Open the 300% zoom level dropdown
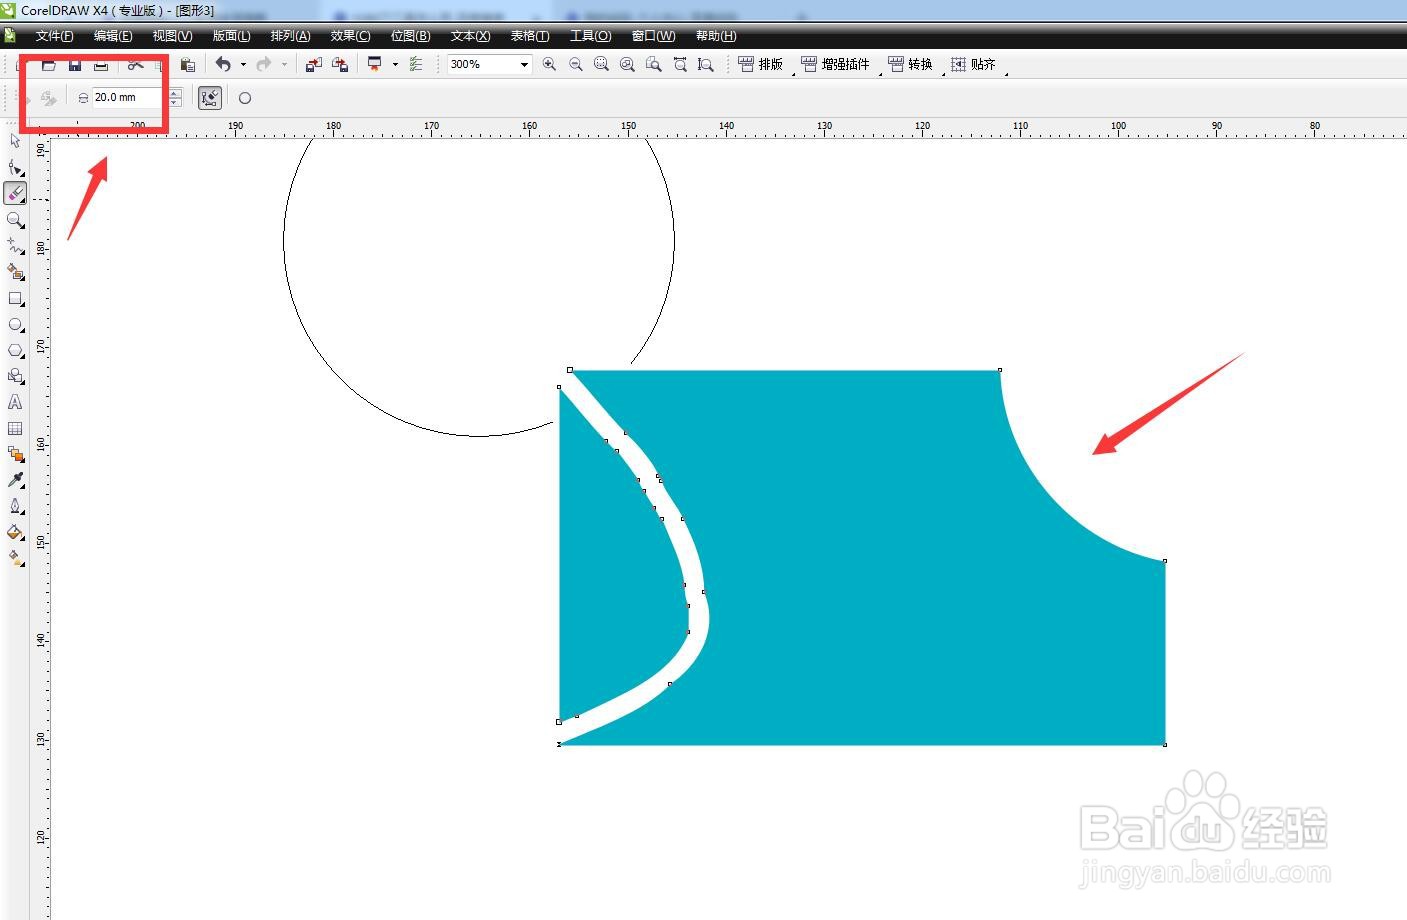This screenshot has width=1407, height=920. pos(524,64)
